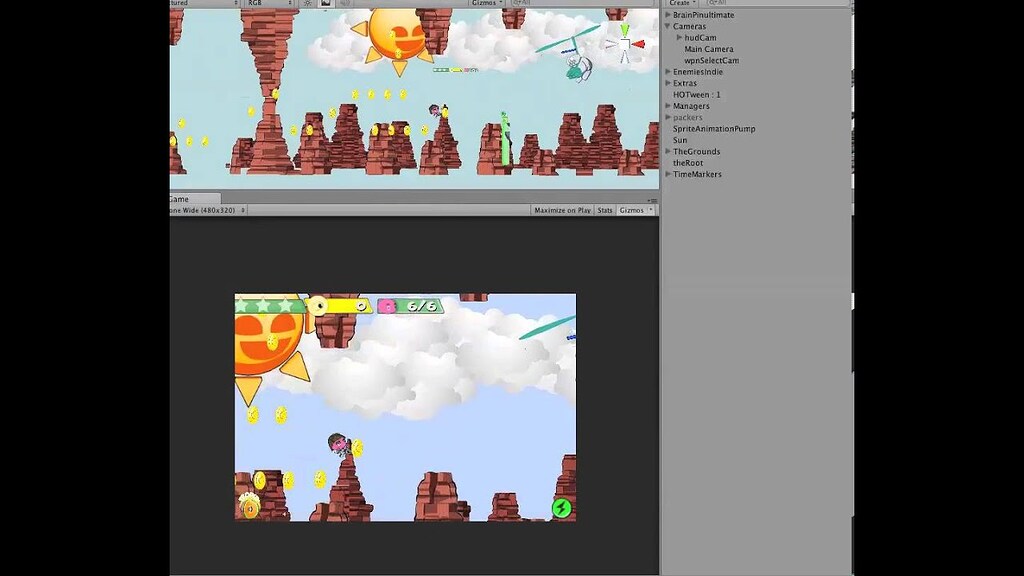Enable Maximize on Play
The width and height of the screenshot is (1024, 576).
[565, 210]
